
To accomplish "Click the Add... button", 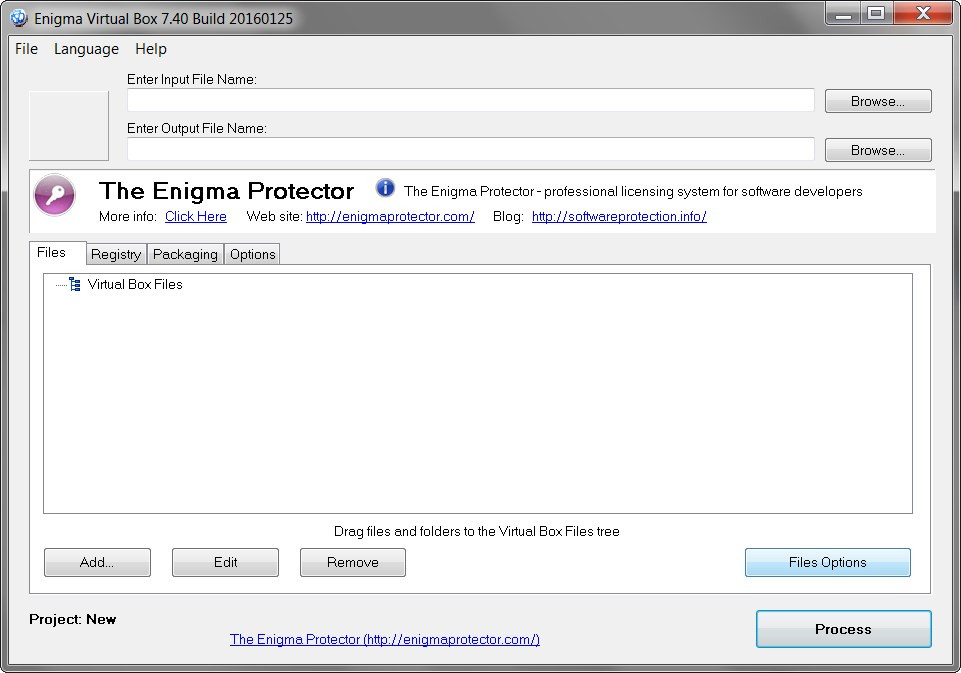I will (x=97, y=563).
